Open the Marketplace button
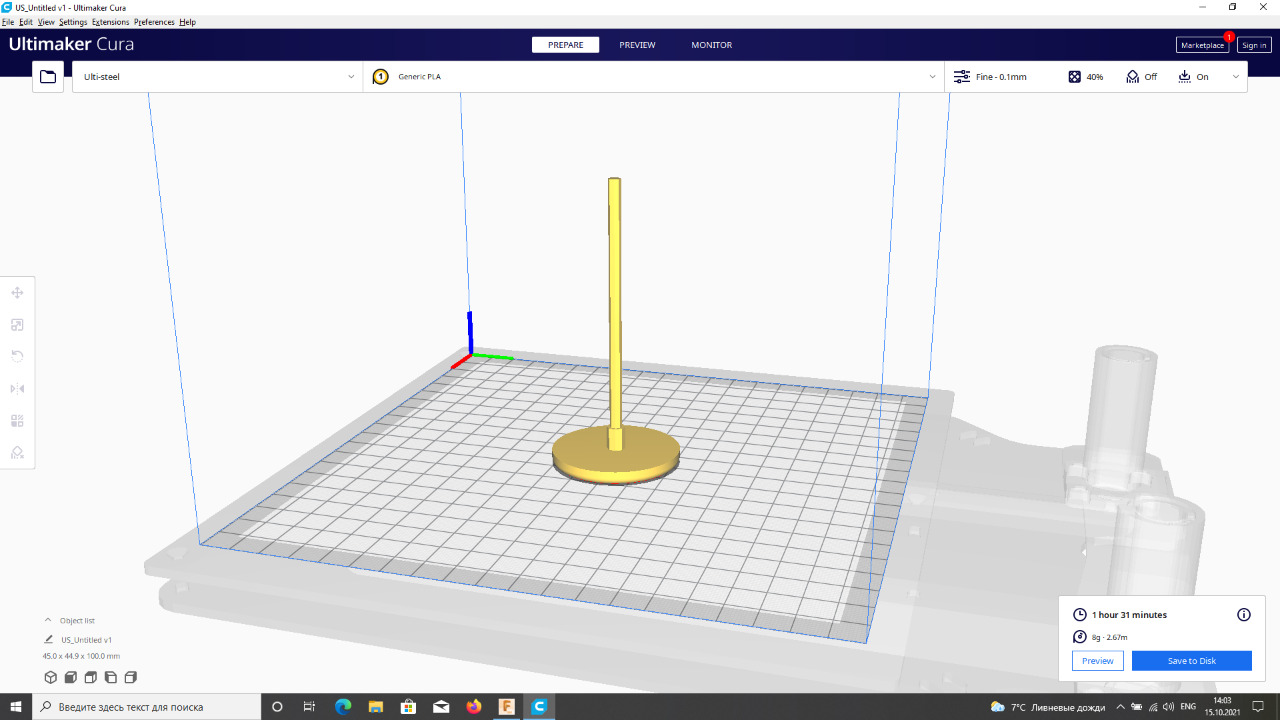 click(x=1201, y=45)
